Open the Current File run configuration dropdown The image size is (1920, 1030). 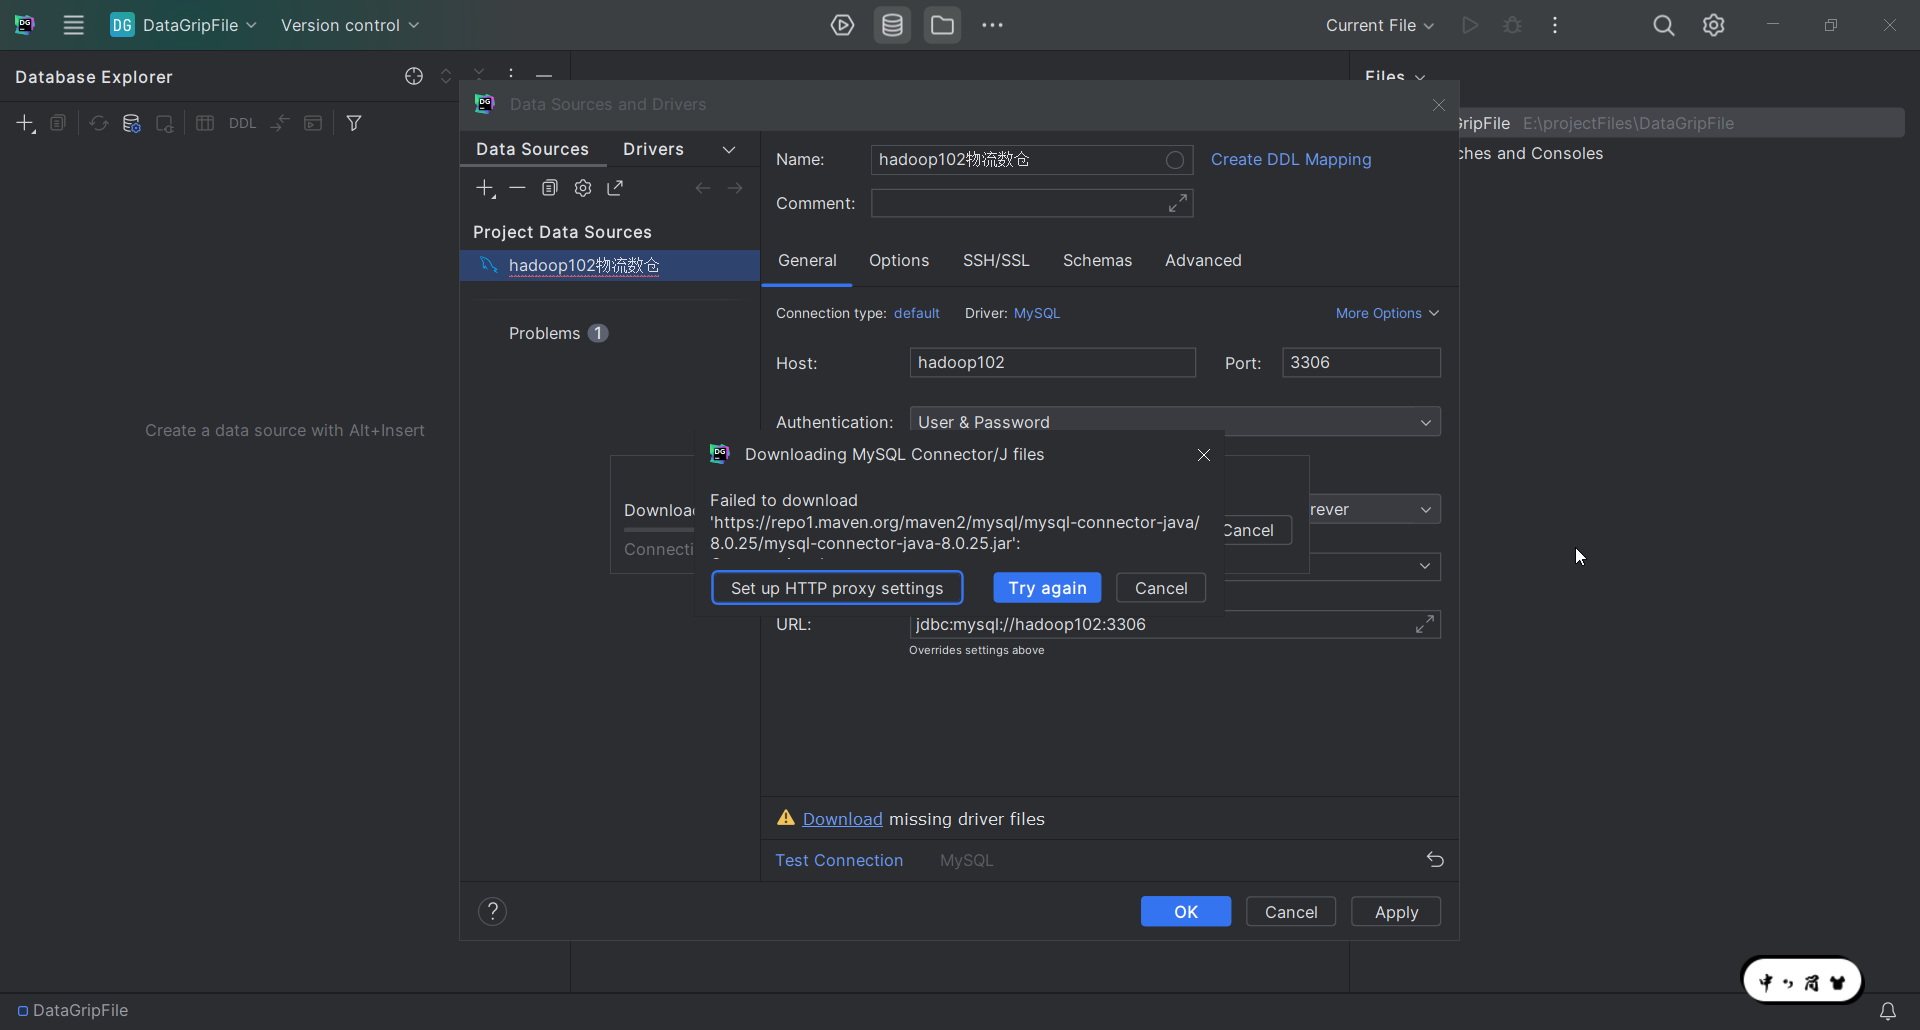[1379, 25]
